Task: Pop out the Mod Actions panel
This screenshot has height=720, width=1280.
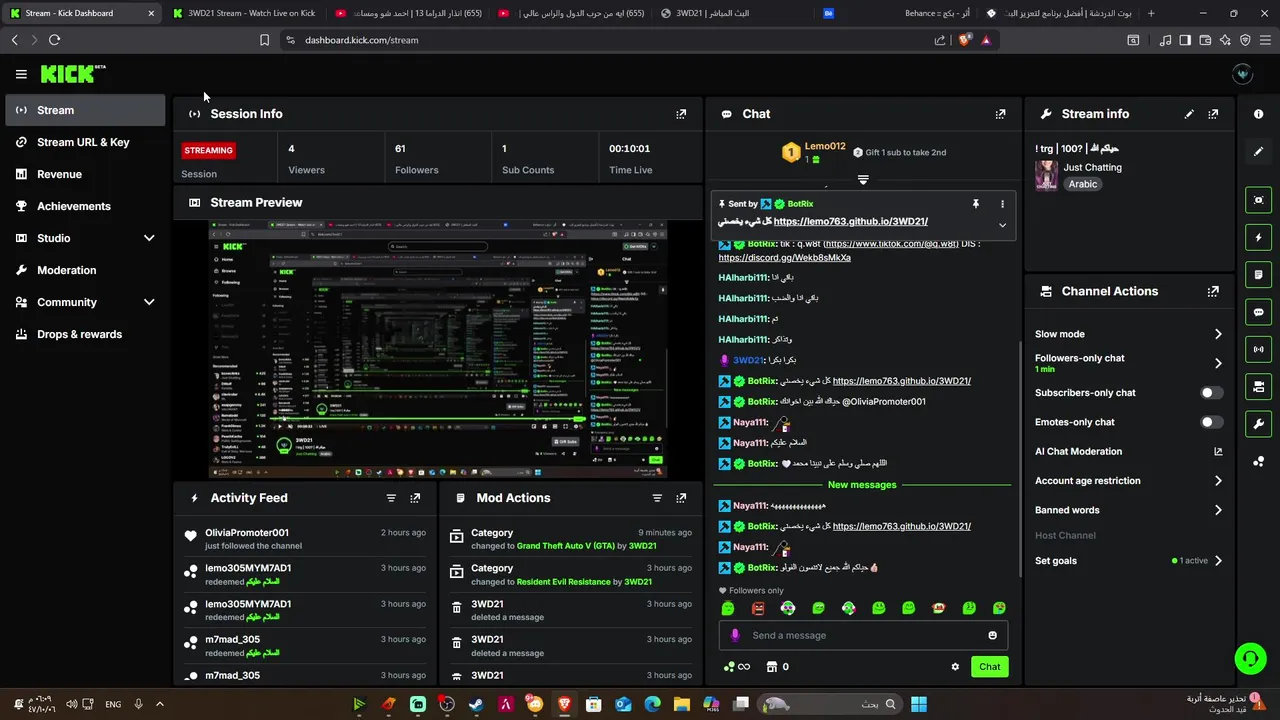Action: (x=681, y=498)
